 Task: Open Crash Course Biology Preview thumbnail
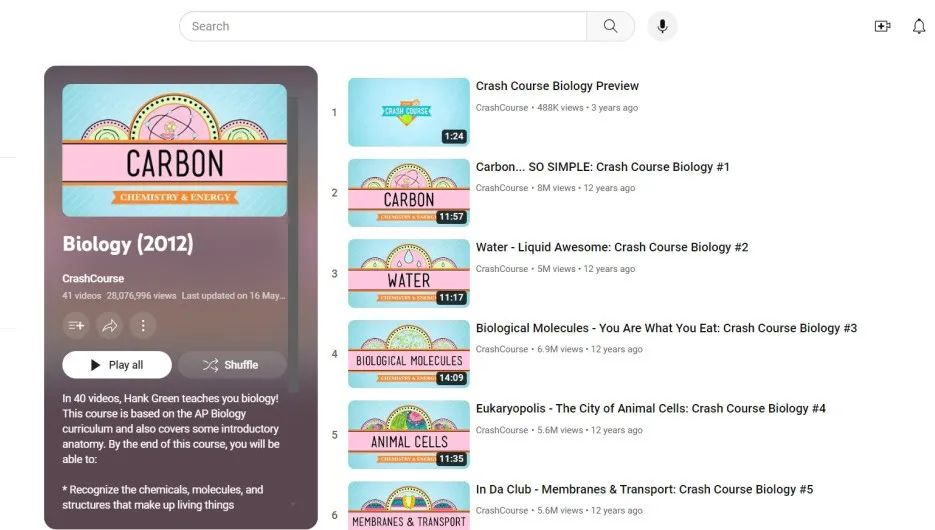point(408,112)
